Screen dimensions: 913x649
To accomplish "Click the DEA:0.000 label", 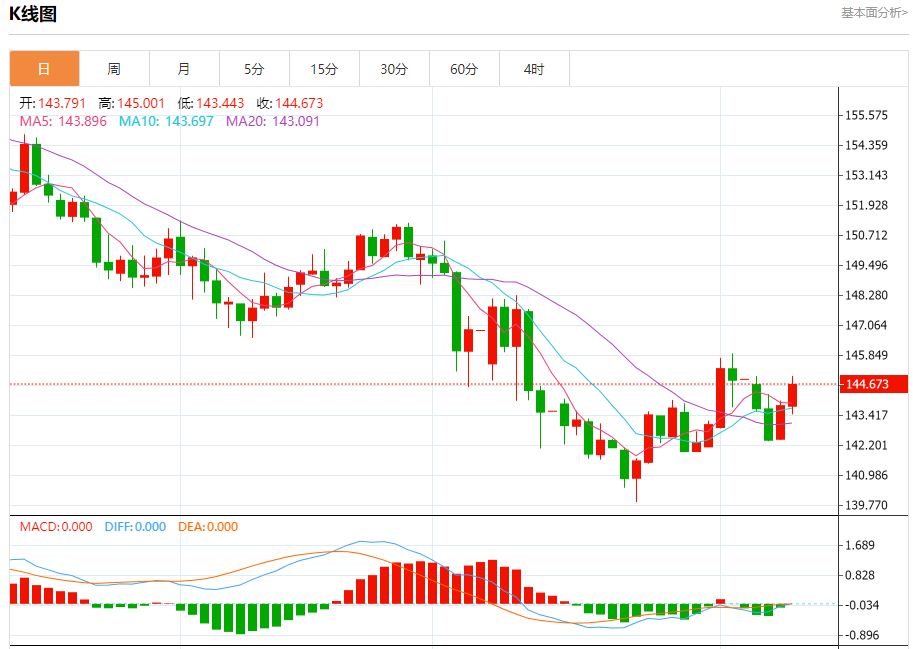I will [208, 527].
